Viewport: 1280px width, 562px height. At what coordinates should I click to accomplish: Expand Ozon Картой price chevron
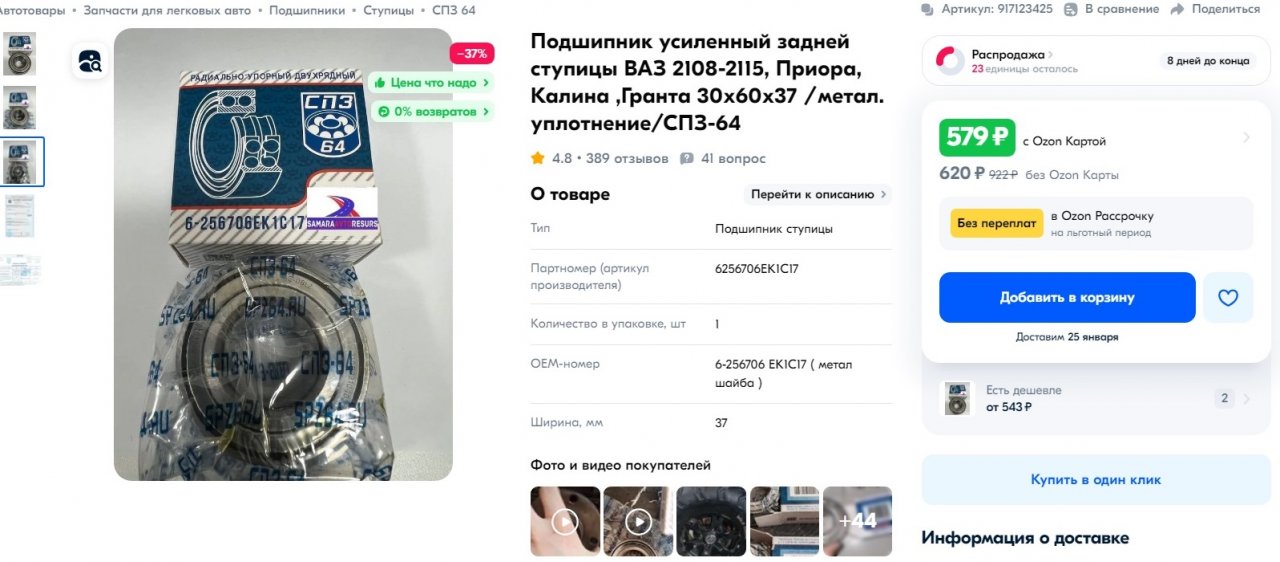(1246, 137)
